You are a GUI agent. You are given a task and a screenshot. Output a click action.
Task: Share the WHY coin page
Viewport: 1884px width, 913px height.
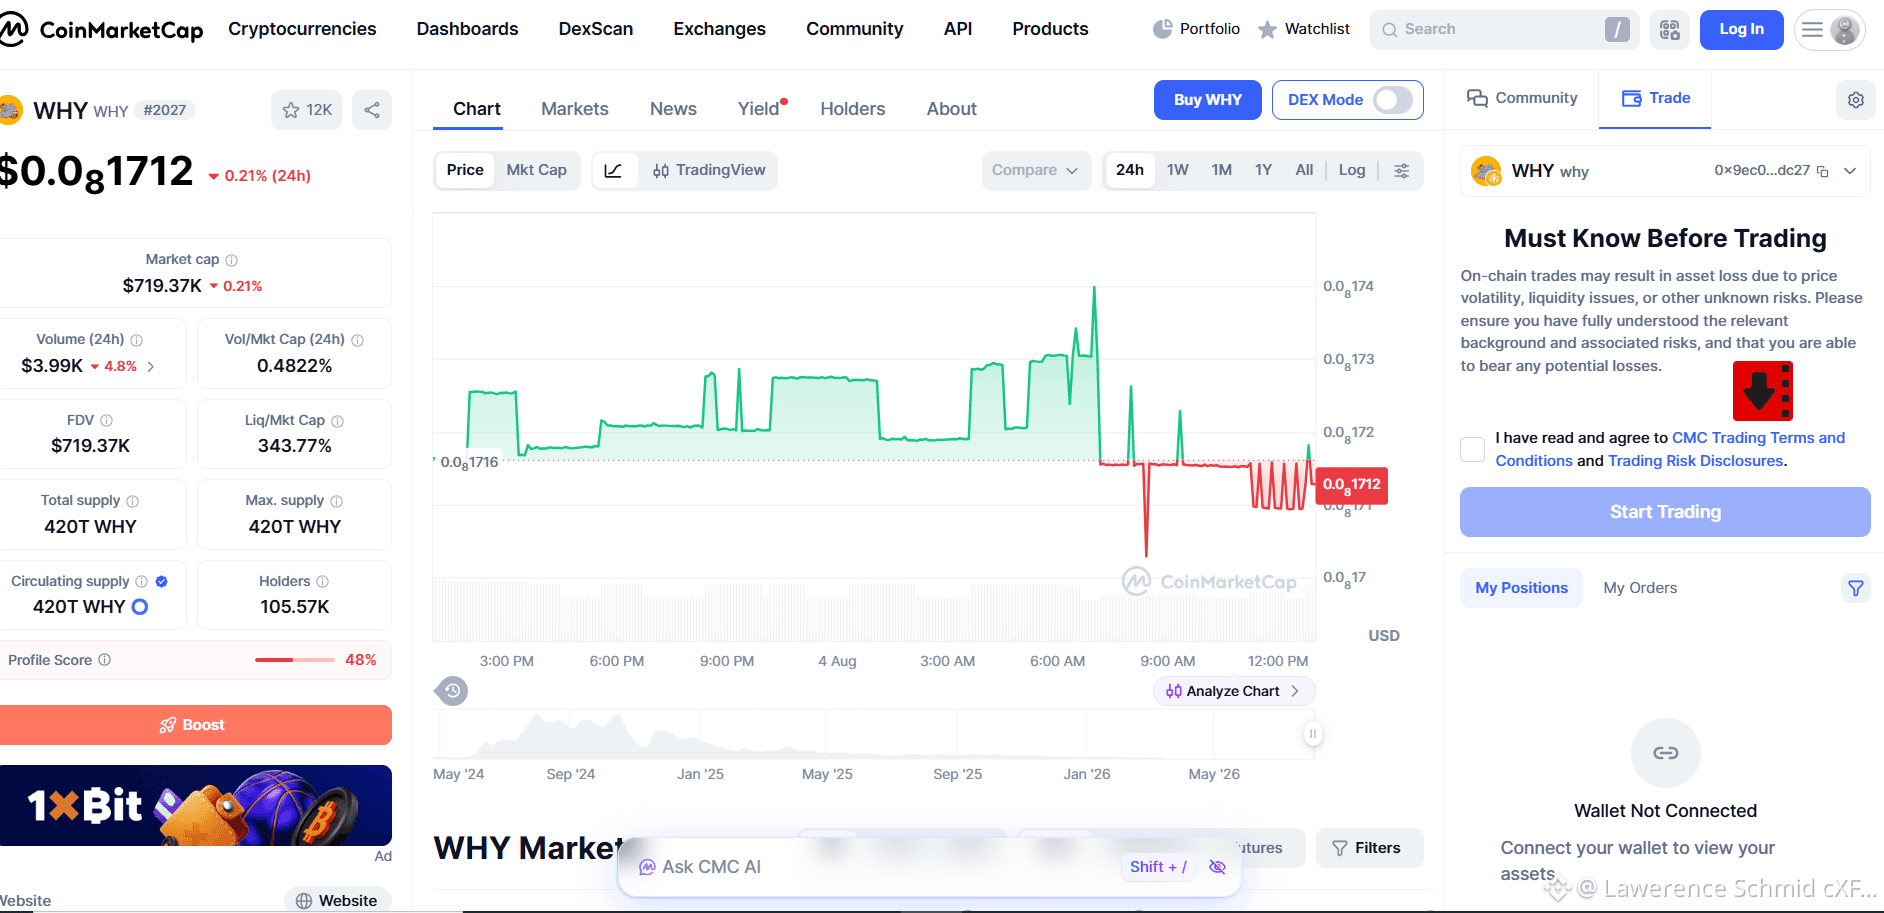pyautogui.click(x=372, y=110)
